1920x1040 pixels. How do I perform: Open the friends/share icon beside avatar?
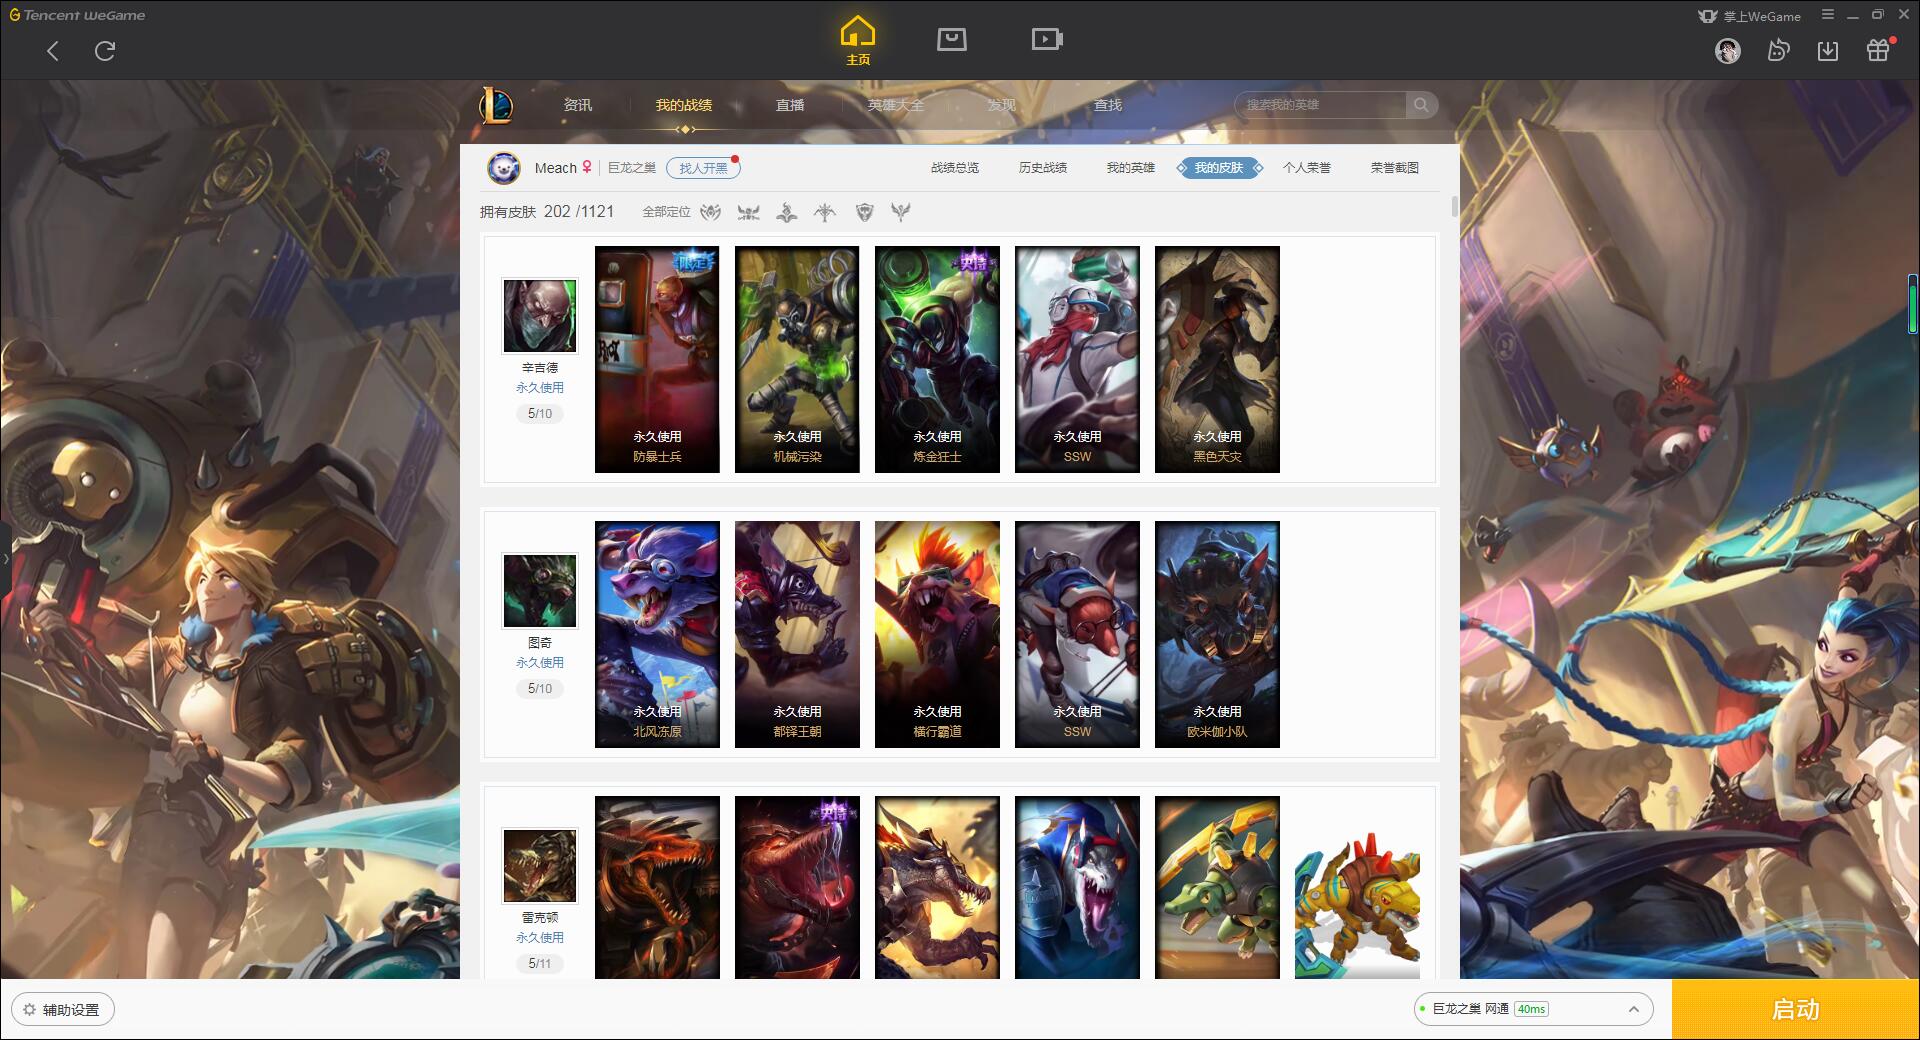pos(1778,50)
